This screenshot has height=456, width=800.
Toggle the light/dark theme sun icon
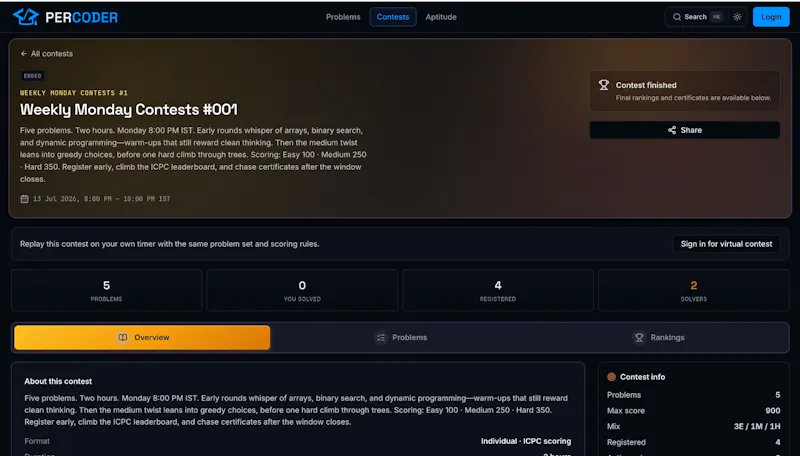(737, 17)
